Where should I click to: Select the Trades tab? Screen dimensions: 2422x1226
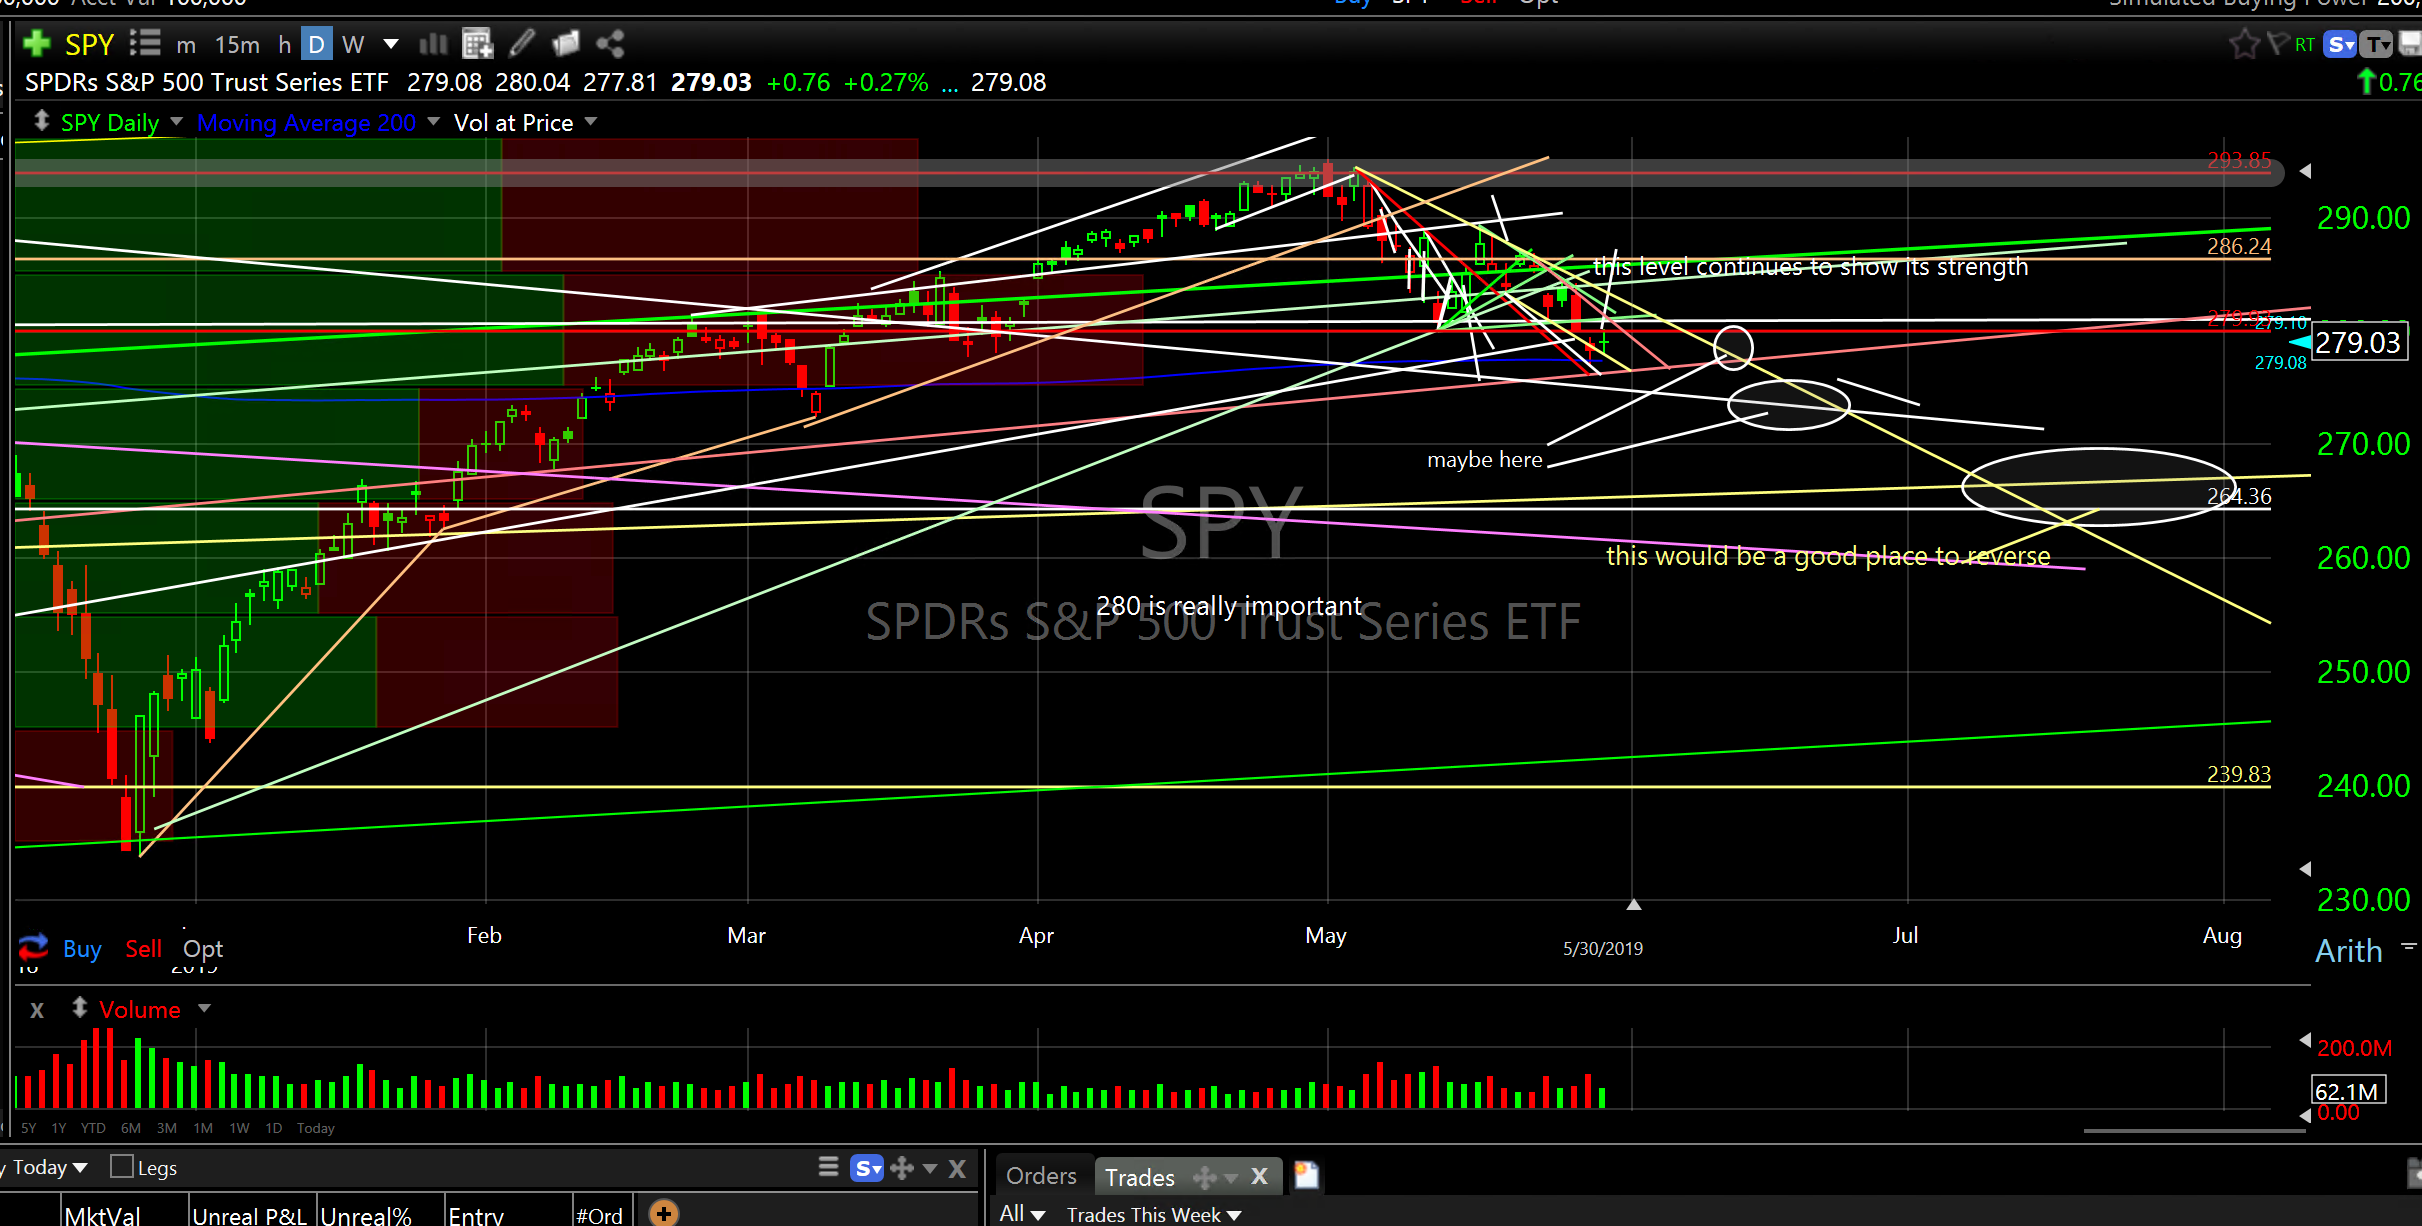click(x=1139, y=1177)
